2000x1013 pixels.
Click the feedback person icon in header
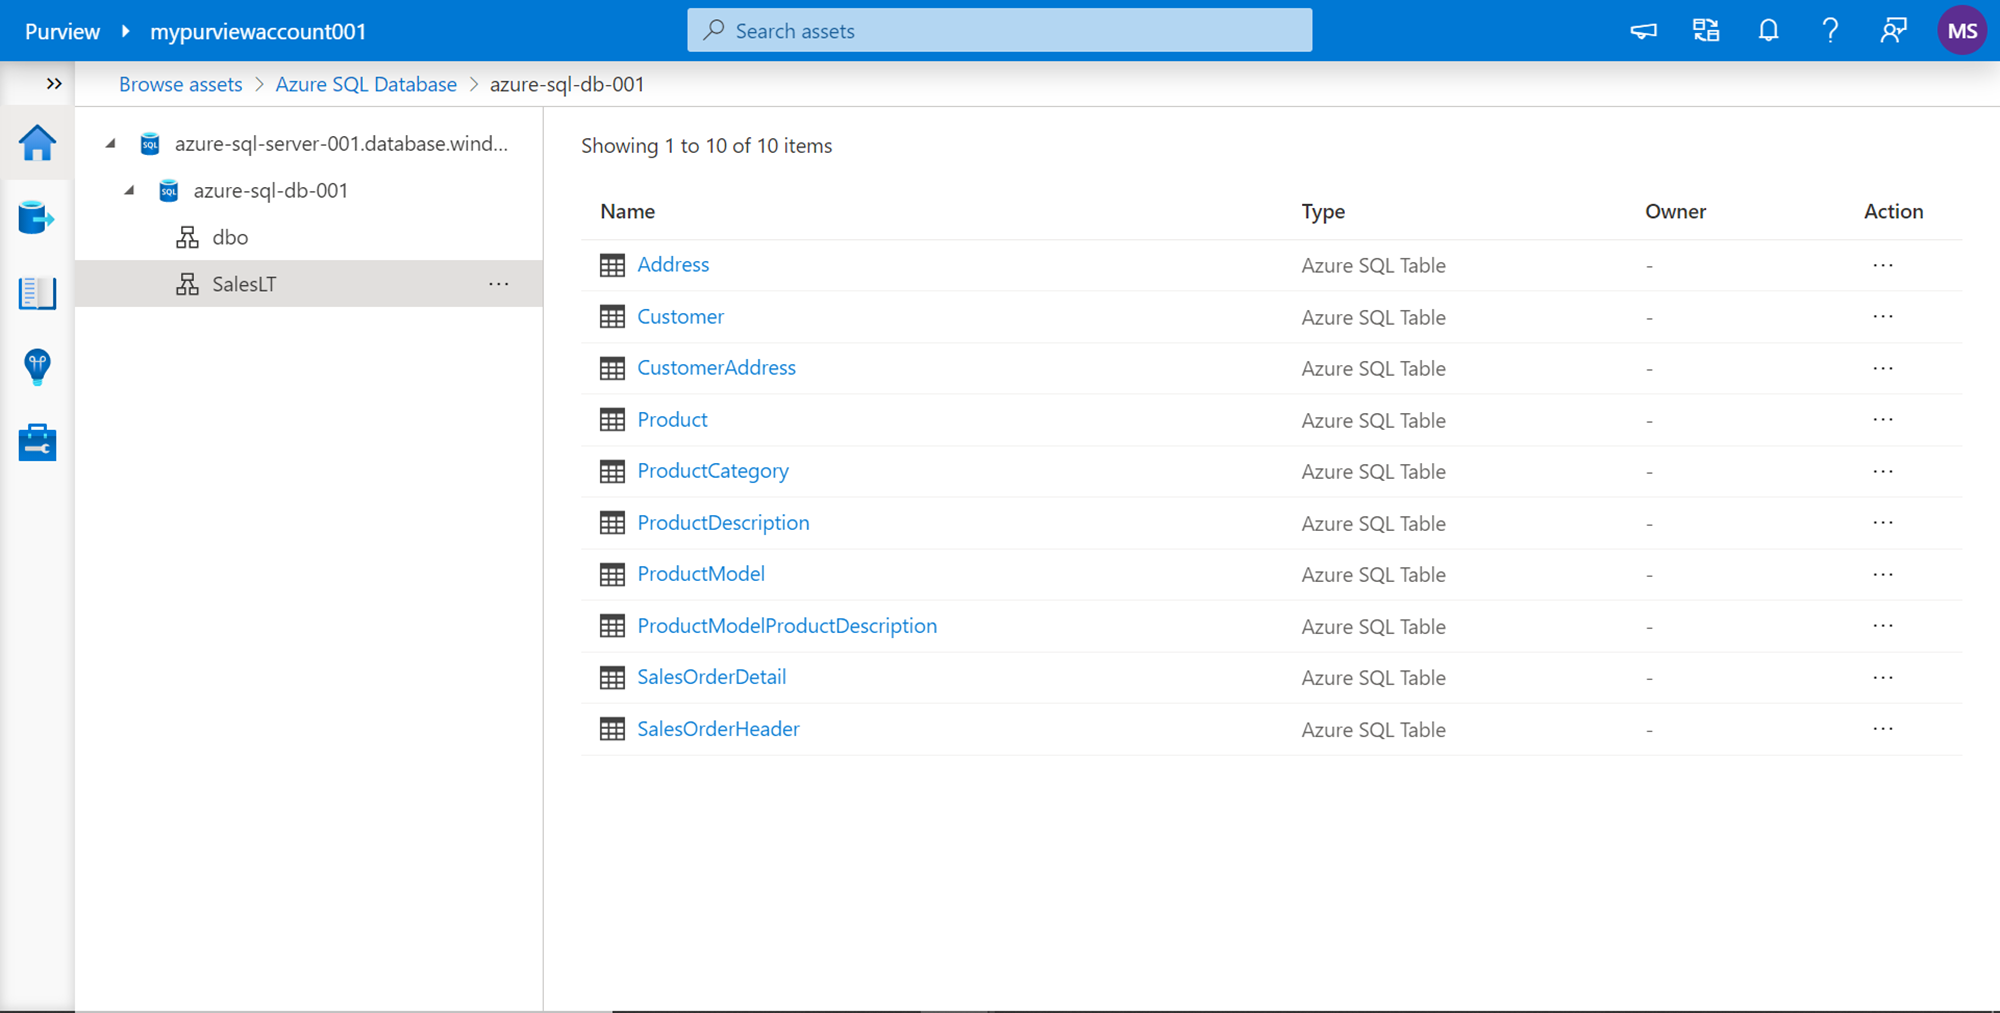pyautogui.click(x=1893, y=31)
